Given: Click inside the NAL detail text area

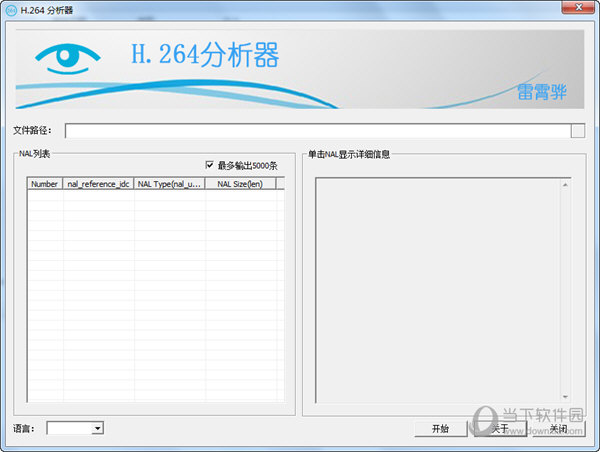Looking at the screenshot, I should 438,290.
